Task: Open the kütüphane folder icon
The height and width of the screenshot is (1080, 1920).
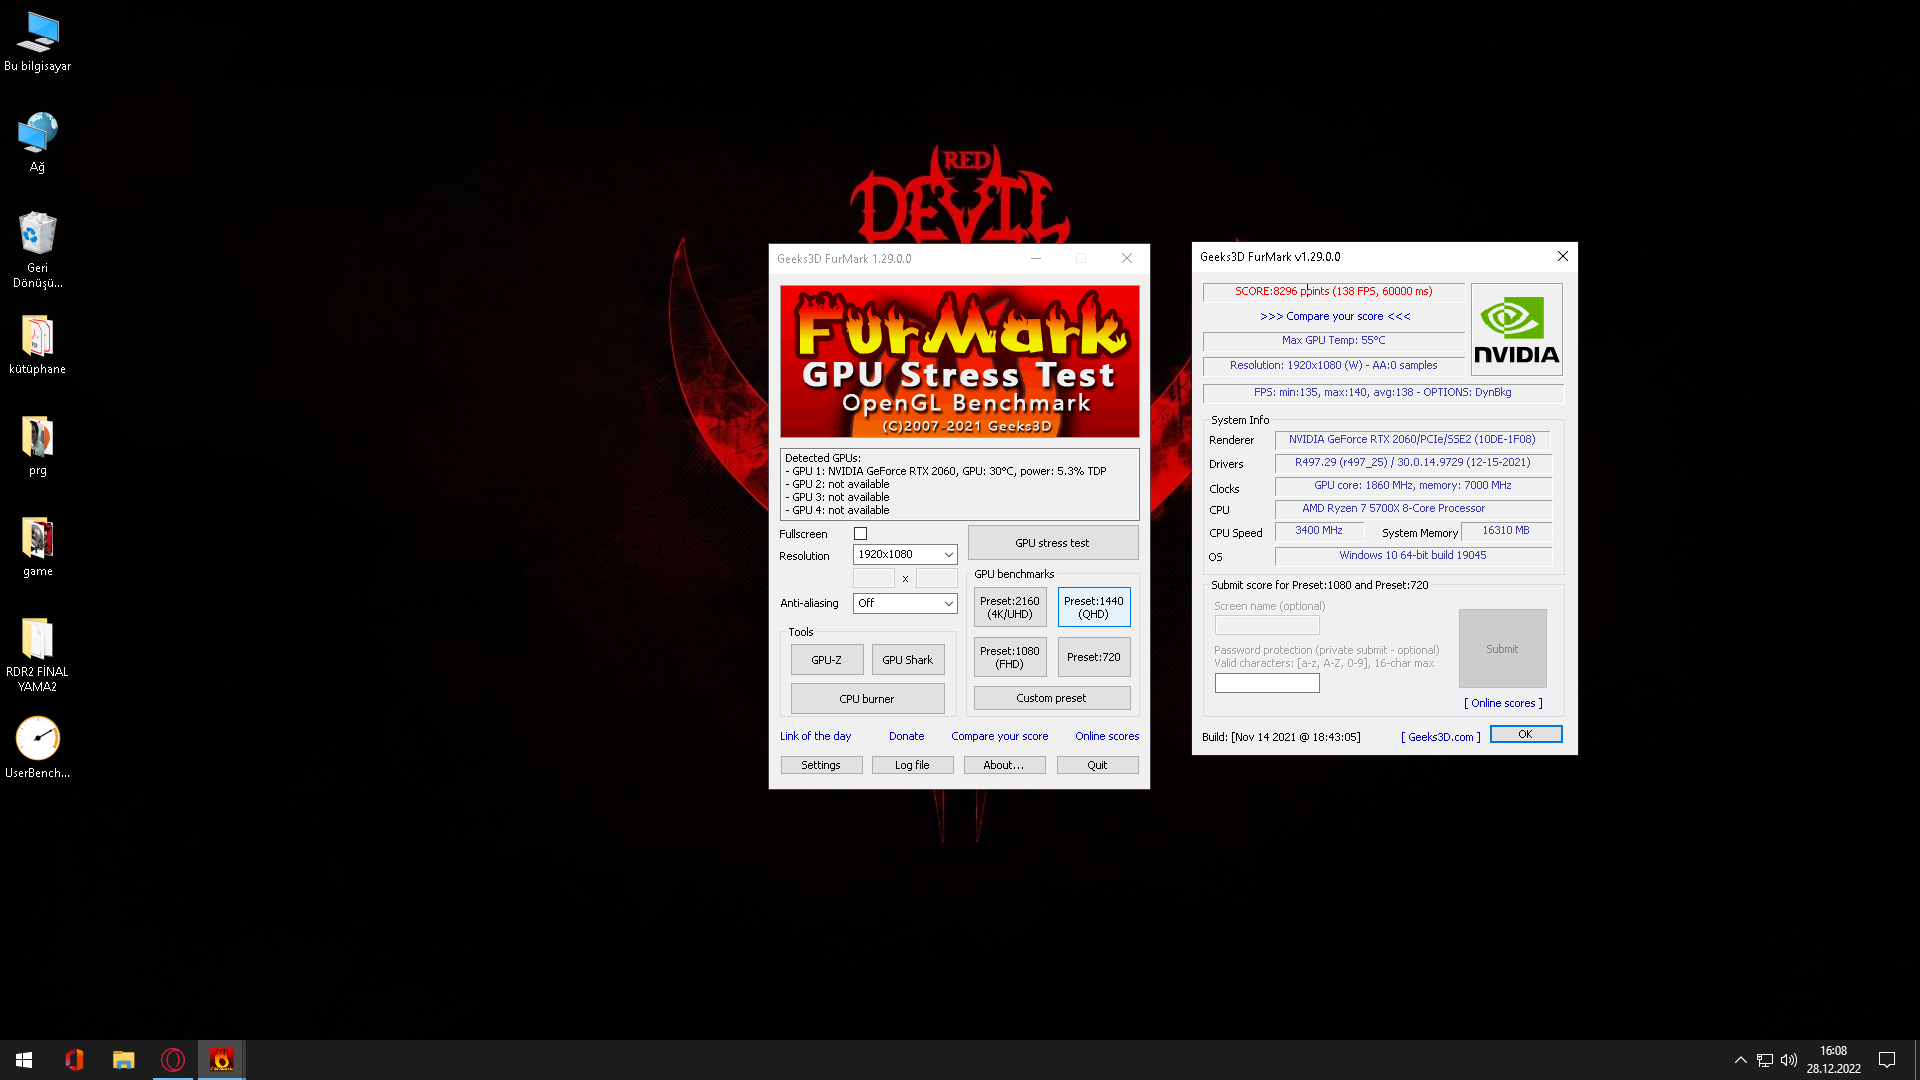Action: 38,337
